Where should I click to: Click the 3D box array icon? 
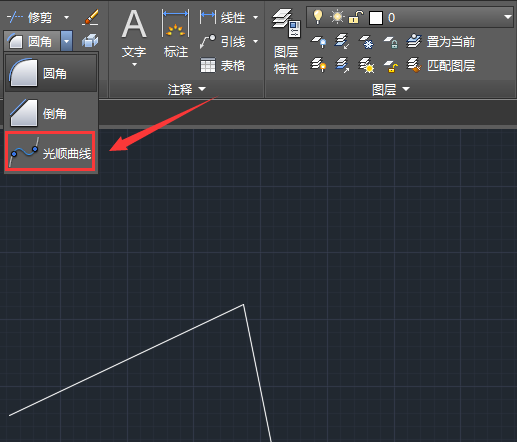tap(90, 41)
